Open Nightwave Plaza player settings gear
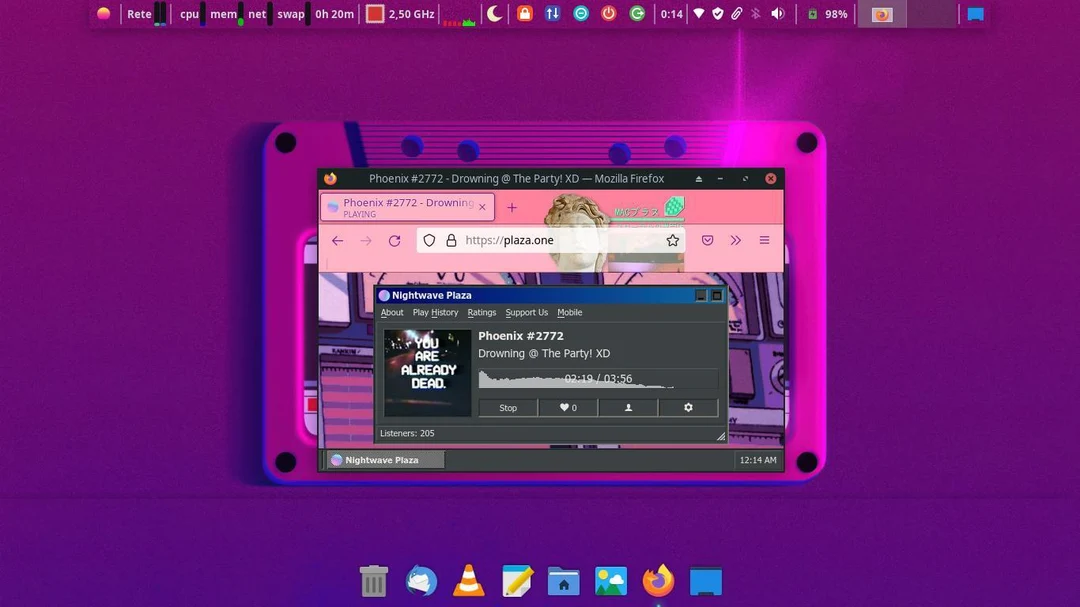 coord(687,407)
